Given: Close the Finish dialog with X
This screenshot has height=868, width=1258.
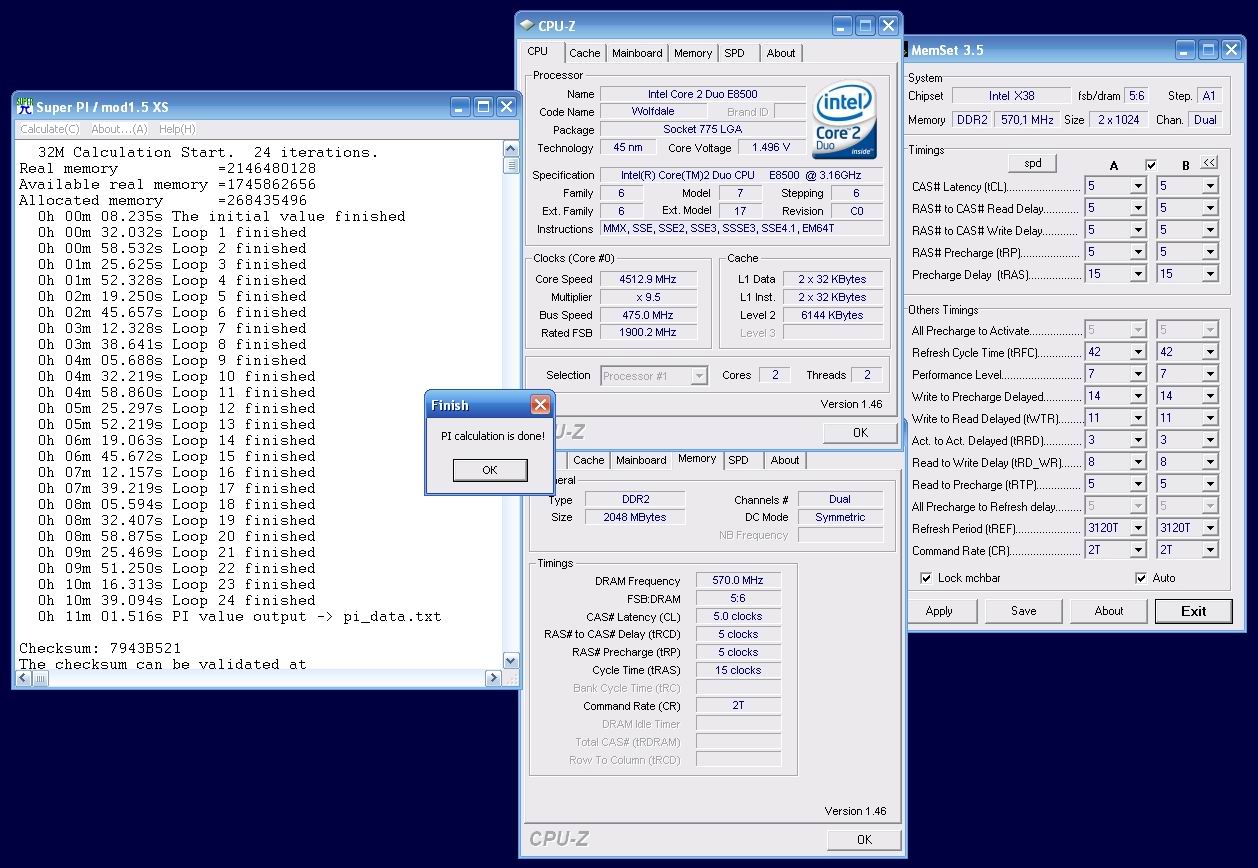Looking at the screenshot, I should click(x=540, y=405).
